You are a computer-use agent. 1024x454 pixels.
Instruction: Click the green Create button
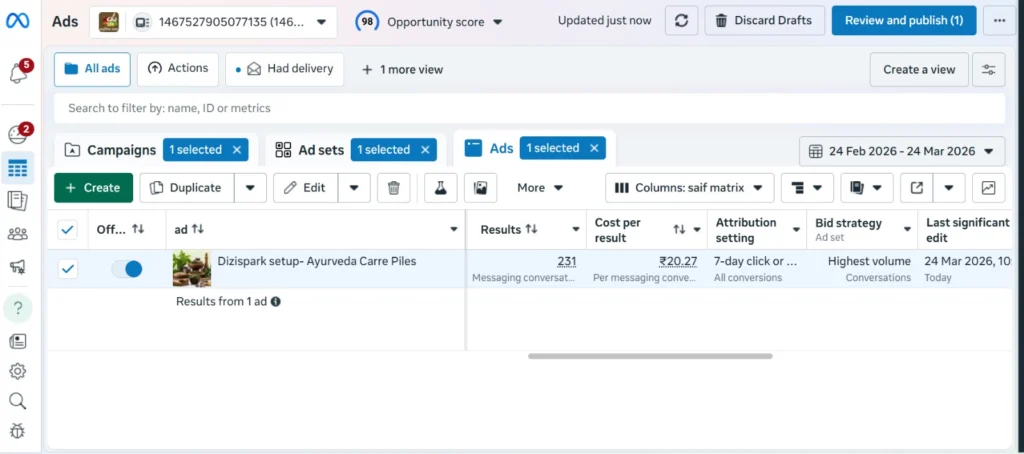[93, 188]
